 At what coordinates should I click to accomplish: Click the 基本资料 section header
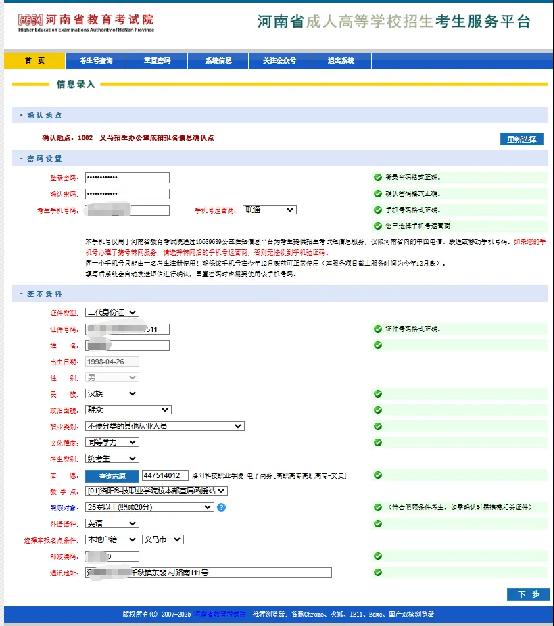pyautogui.click(x=279, y=294)
